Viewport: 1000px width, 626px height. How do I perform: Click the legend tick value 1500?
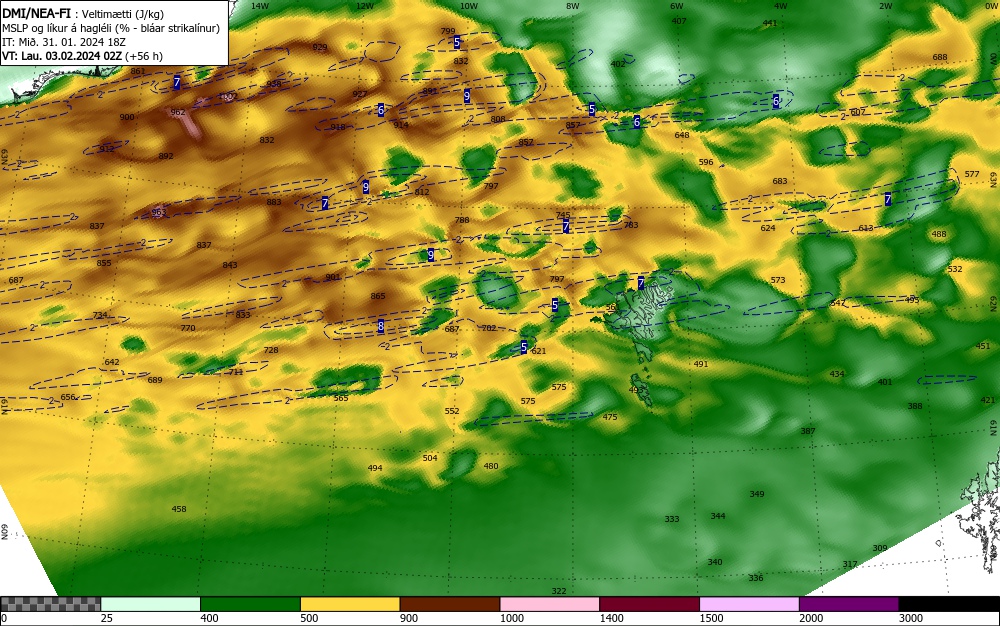[x=711, y=618]
